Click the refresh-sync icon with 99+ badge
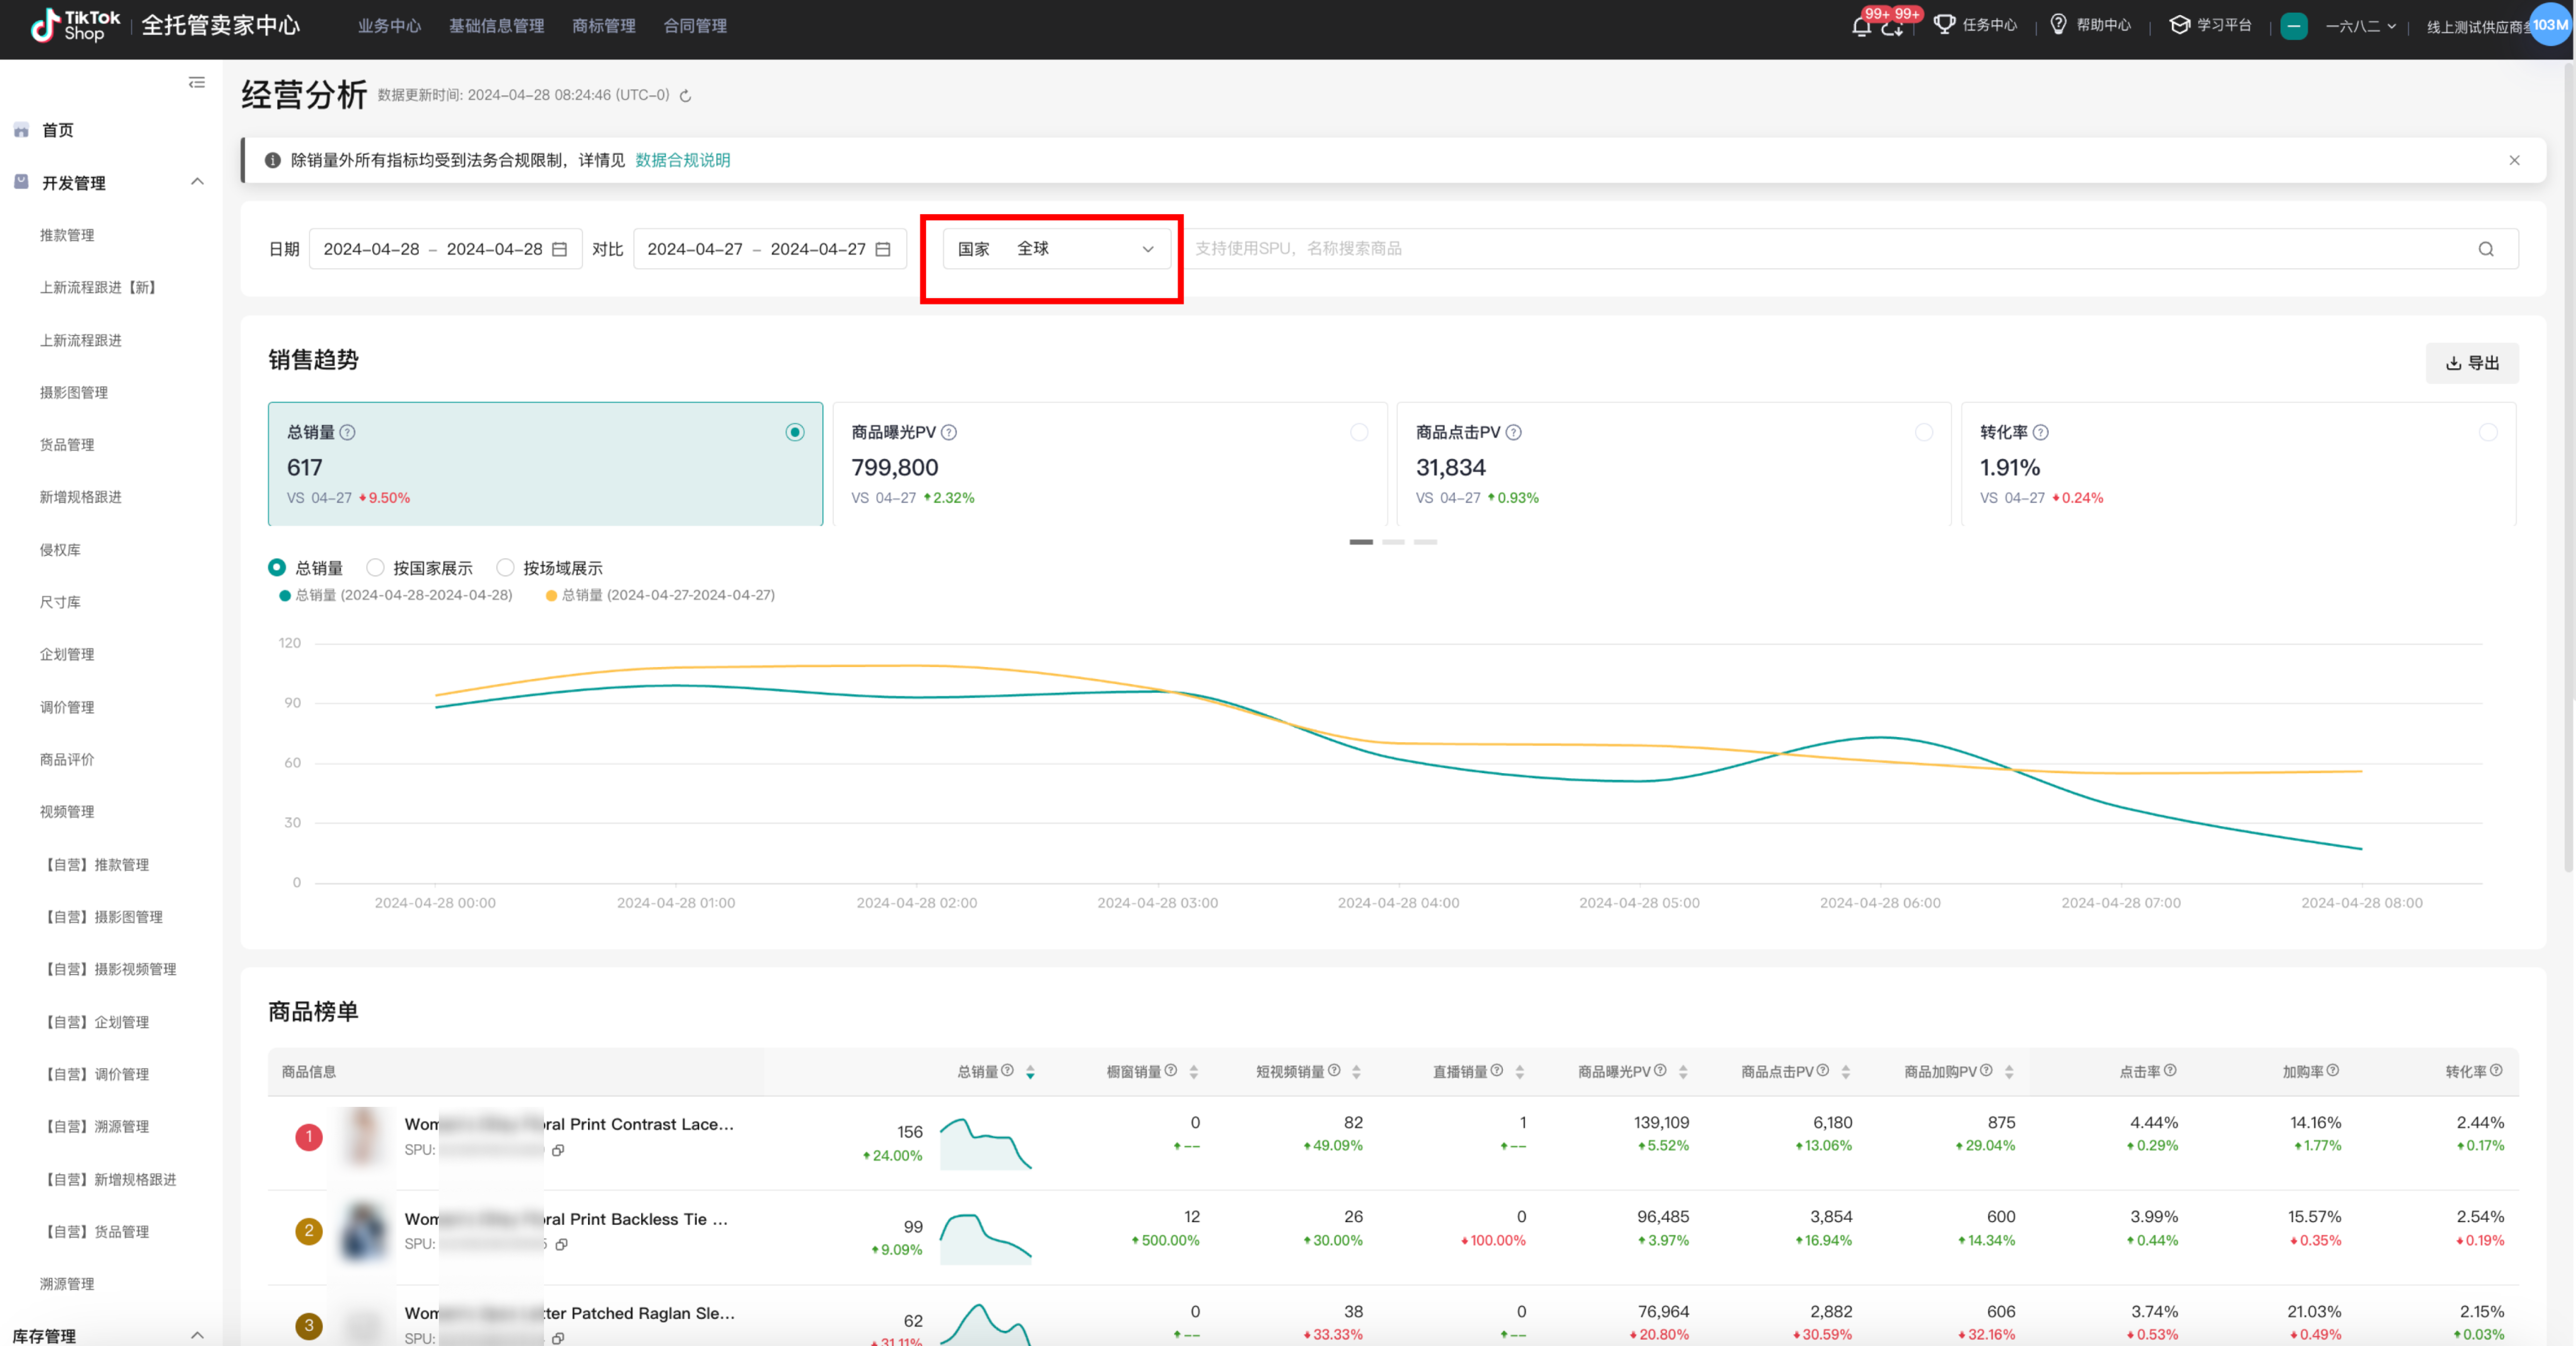The image size is (2576, 1346). 1892,27
